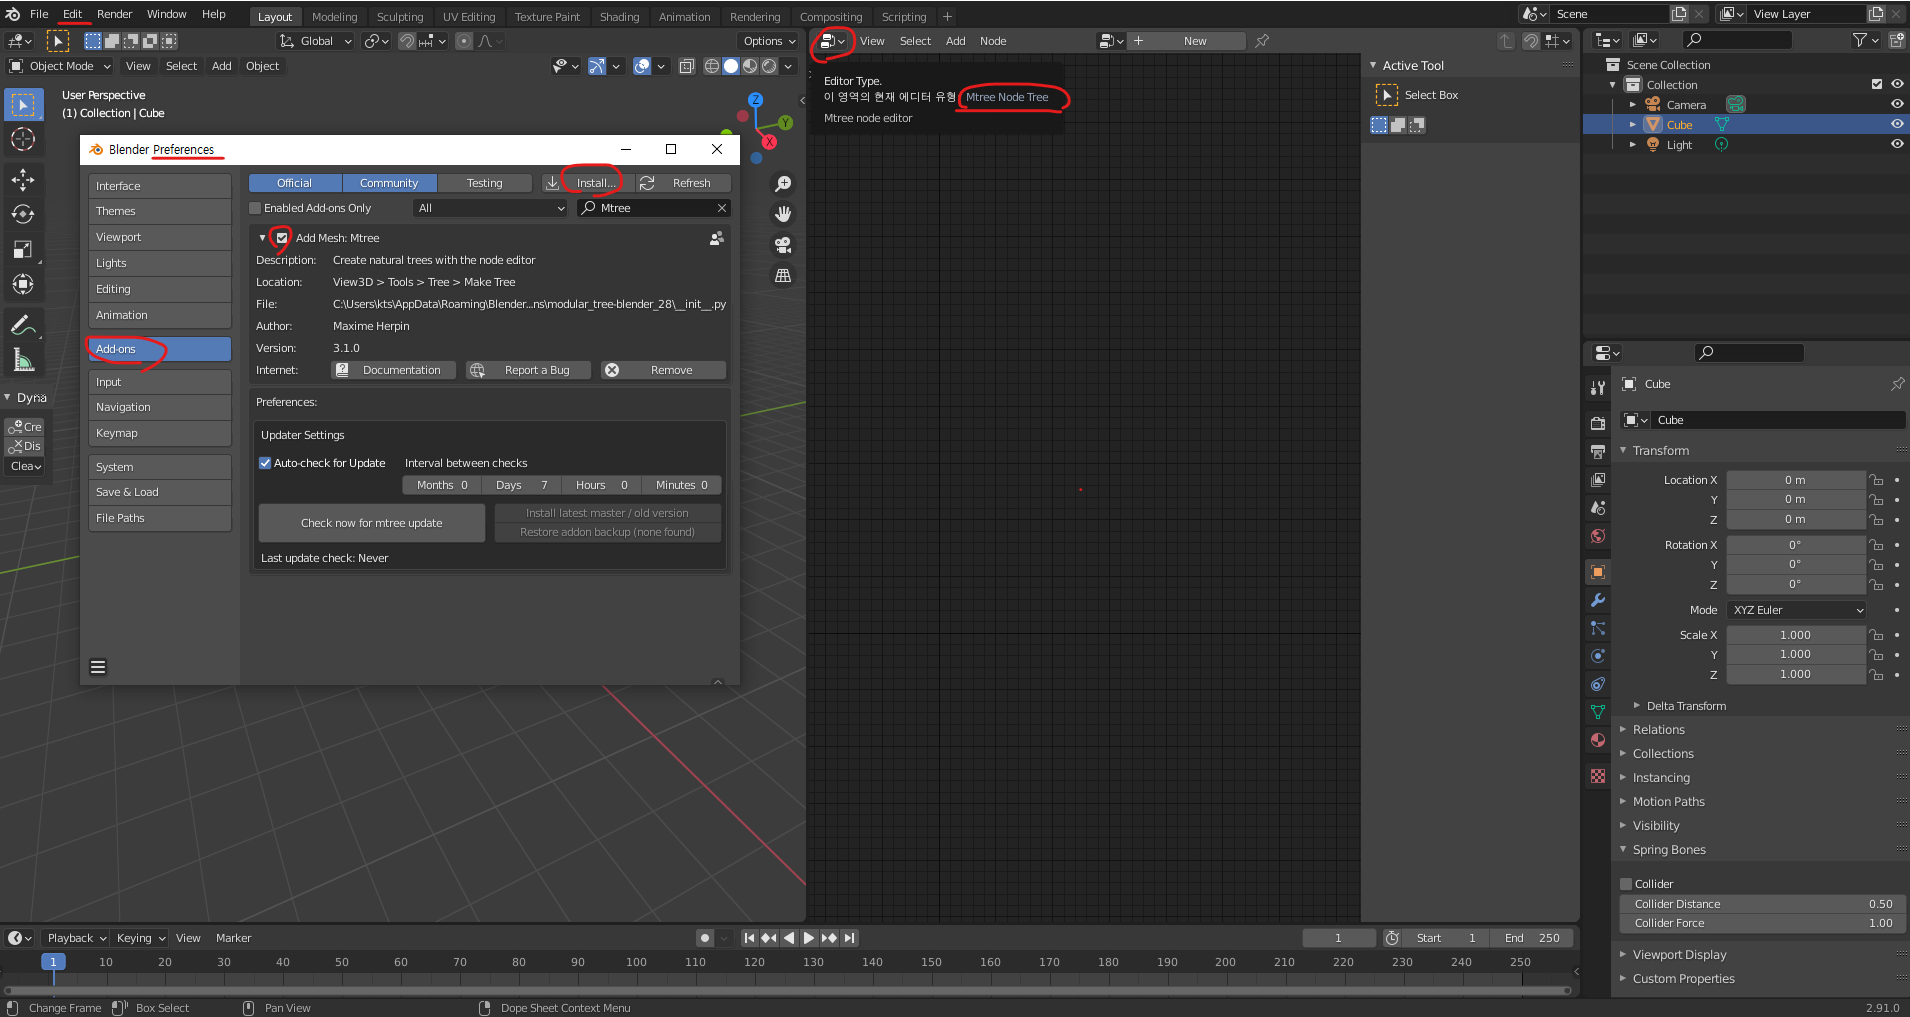
Task: Open the Edit menu
Action: point(73,14)
